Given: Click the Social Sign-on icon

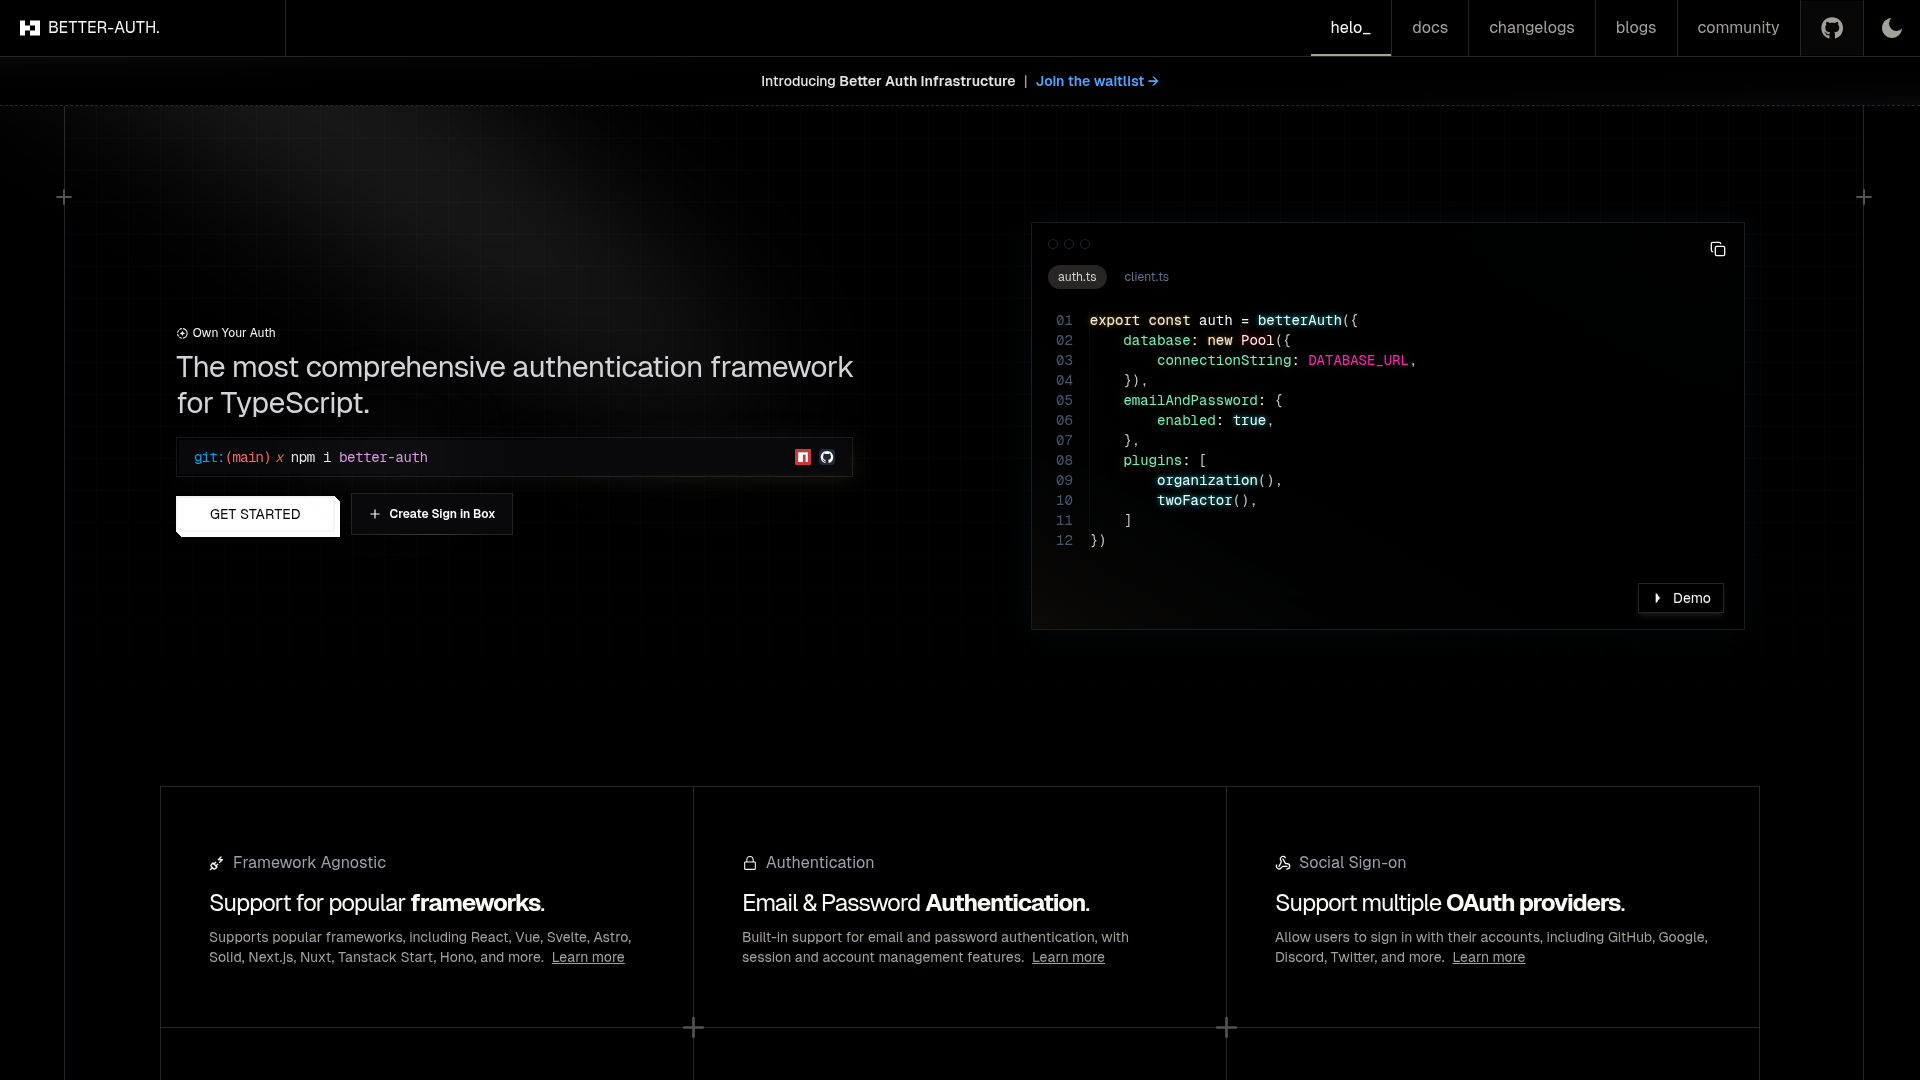Looking at the screenshot, I should pyautogui.click(x=1283, y=863).
